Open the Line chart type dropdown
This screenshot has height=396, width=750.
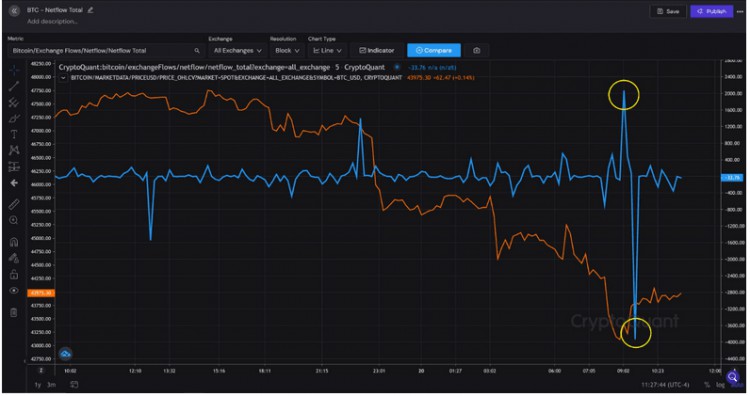[327, 50]
